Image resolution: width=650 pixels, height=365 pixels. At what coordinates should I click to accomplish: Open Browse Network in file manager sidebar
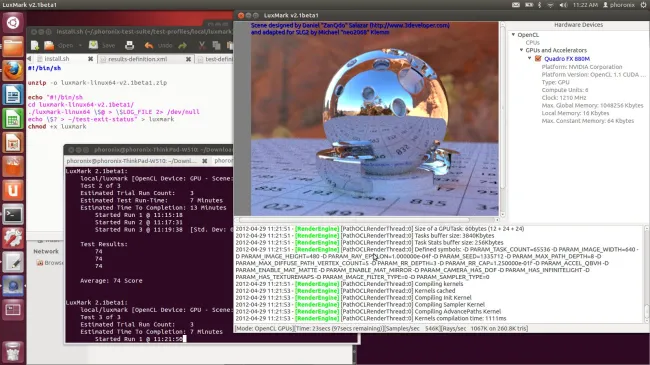pyautogui.click(x=50, y=263)
